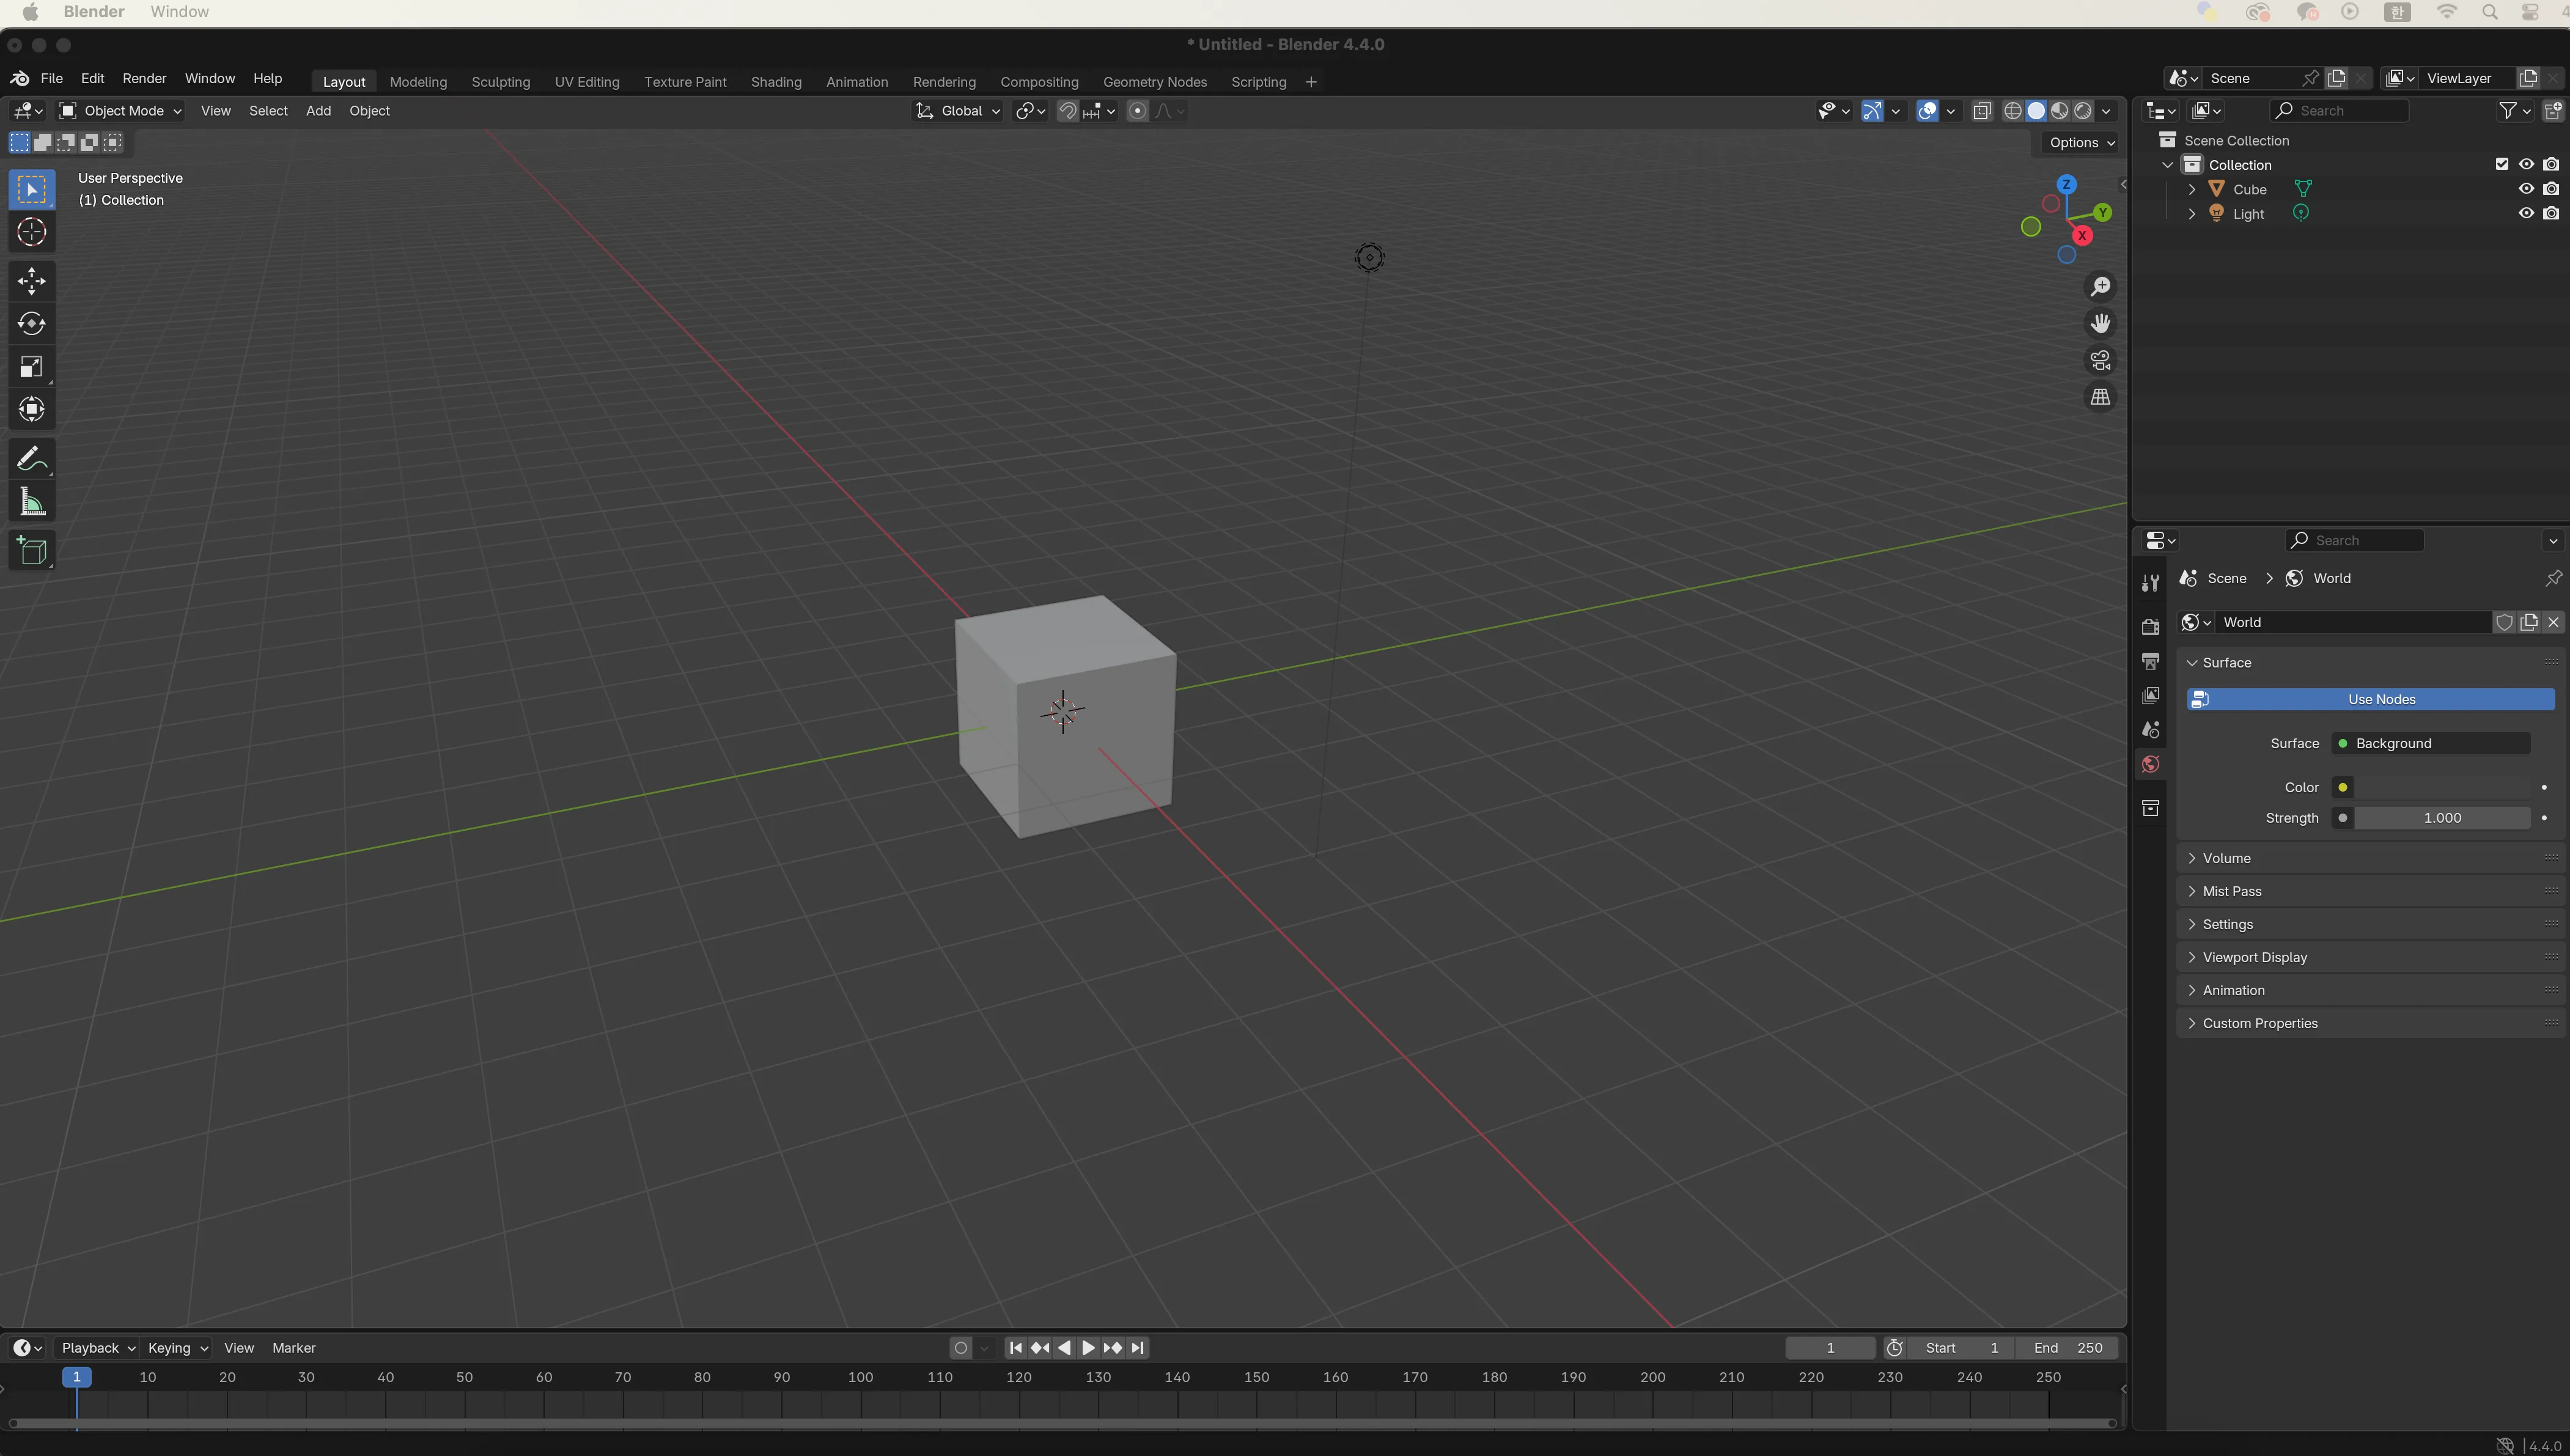
Task: Open the Render properties tab
Action: (x=2150, y=627)
